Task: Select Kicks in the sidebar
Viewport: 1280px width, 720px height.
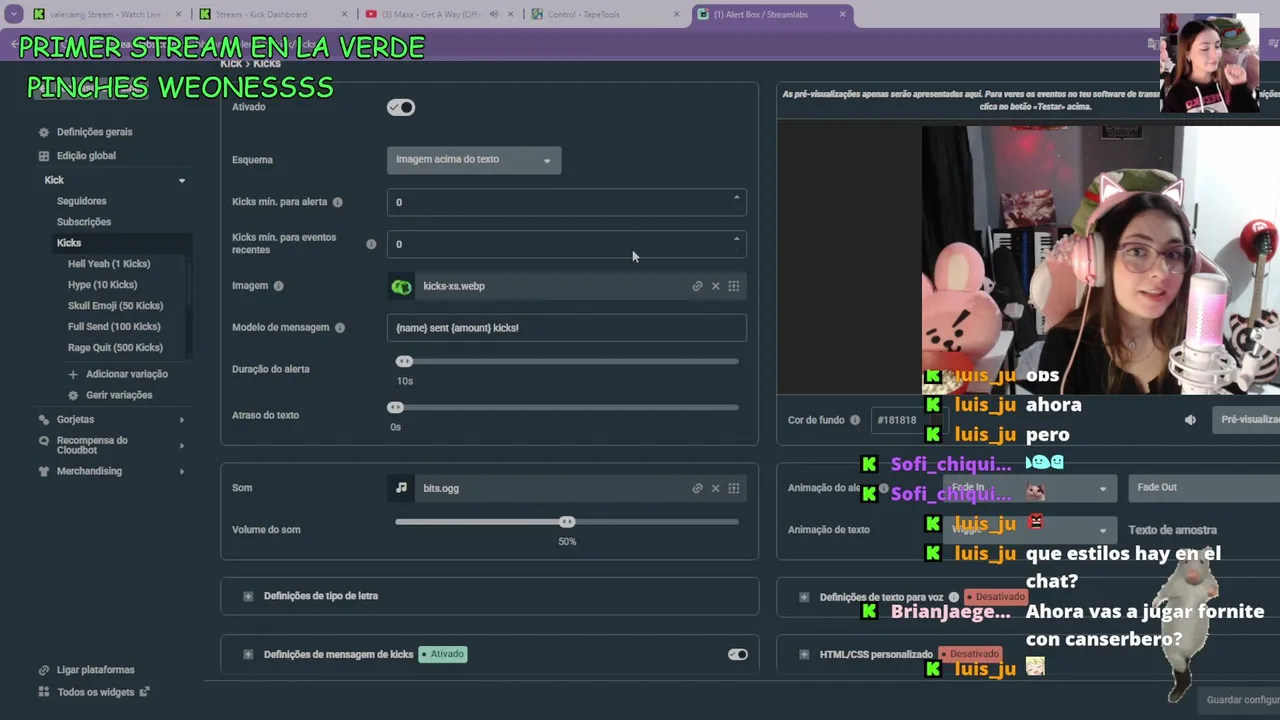Action: tap(69, 243)
